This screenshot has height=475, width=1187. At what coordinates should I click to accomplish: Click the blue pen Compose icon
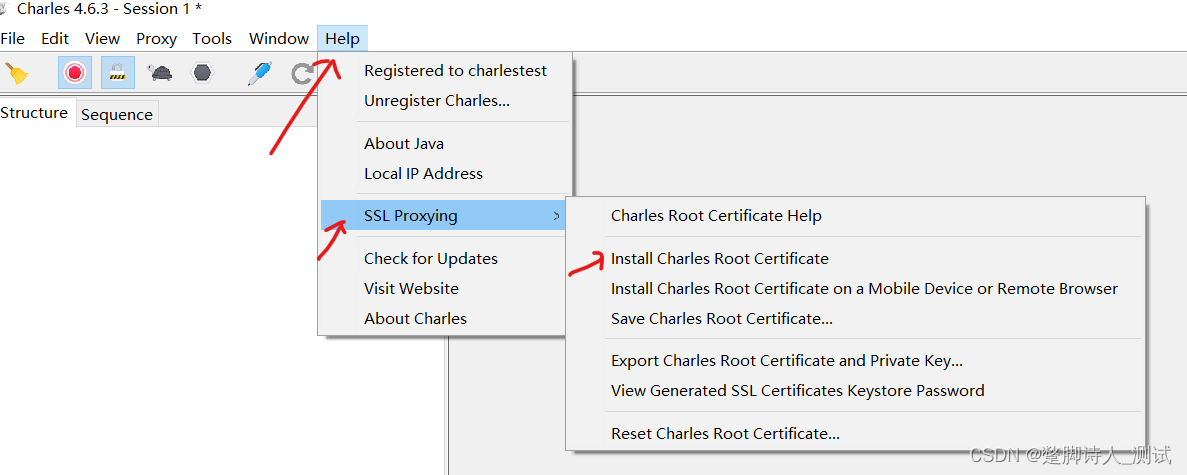260,73
